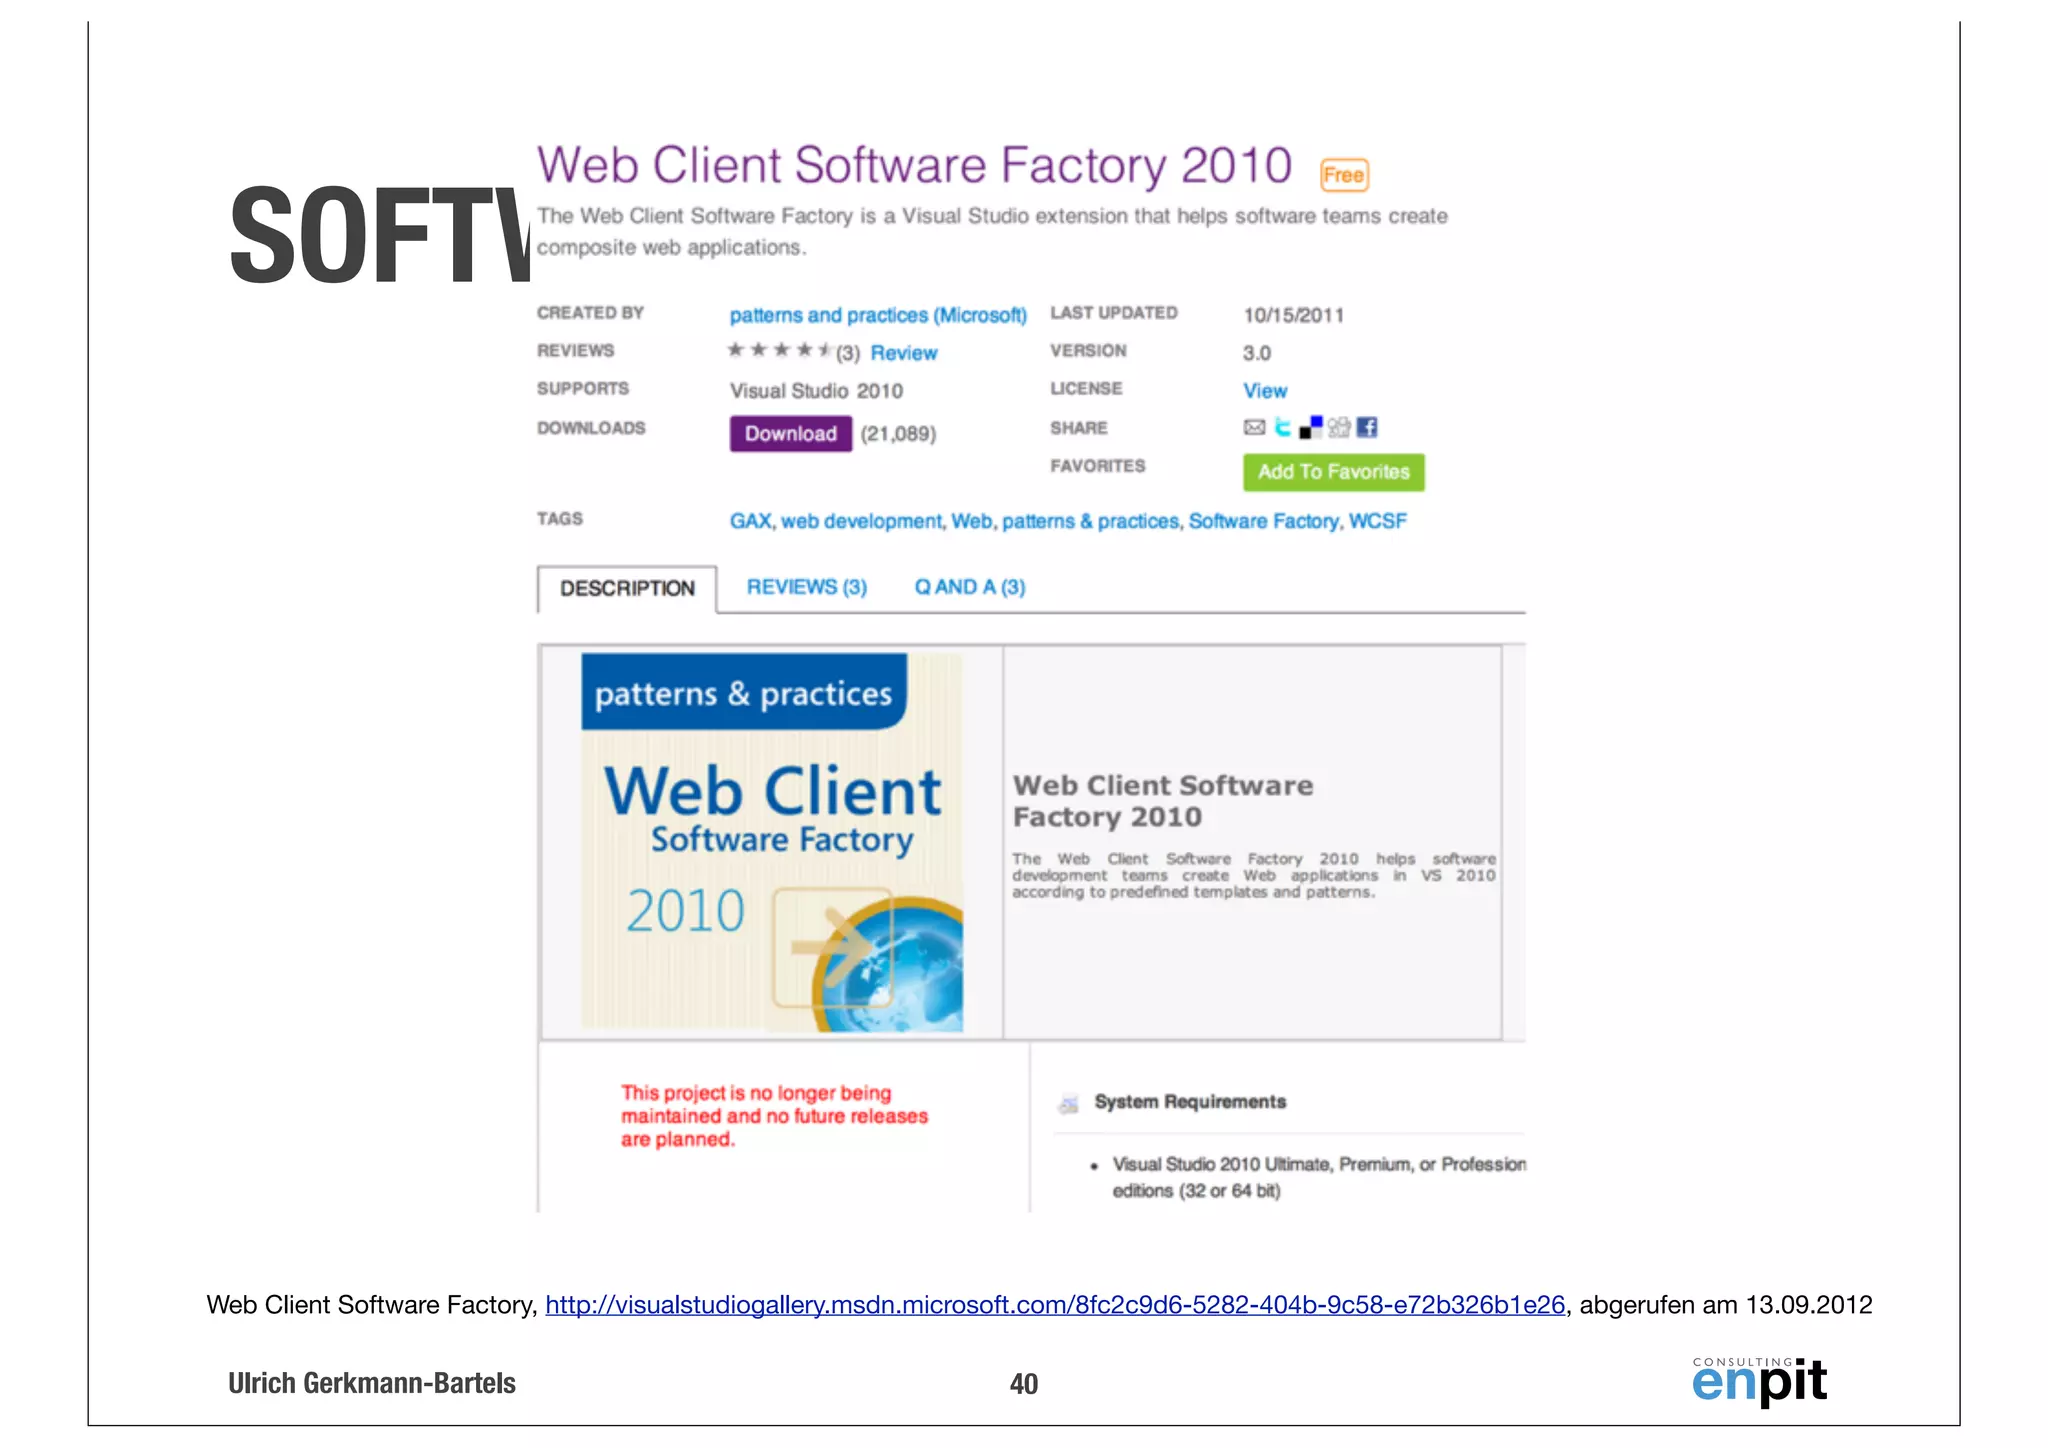Click the SHARE label
The image size is (2048, 1448).
[1078, 428]
